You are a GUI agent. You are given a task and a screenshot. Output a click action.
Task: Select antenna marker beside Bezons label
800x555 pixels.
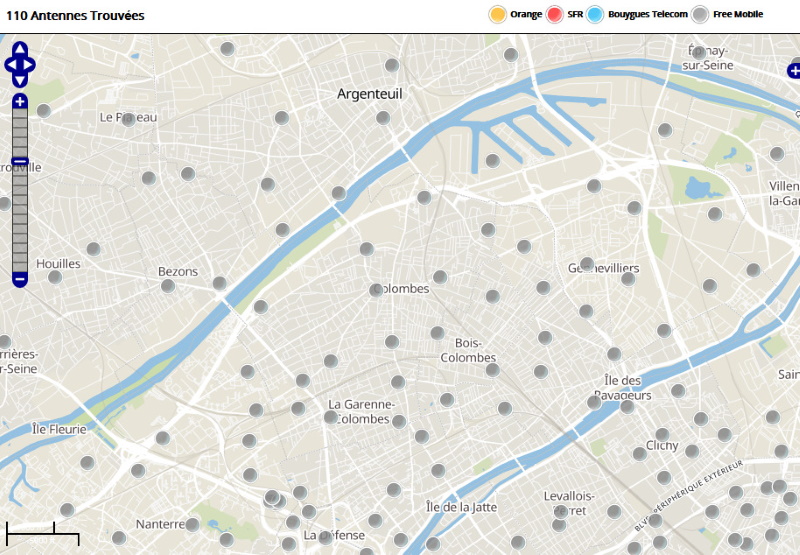point(168,286)
